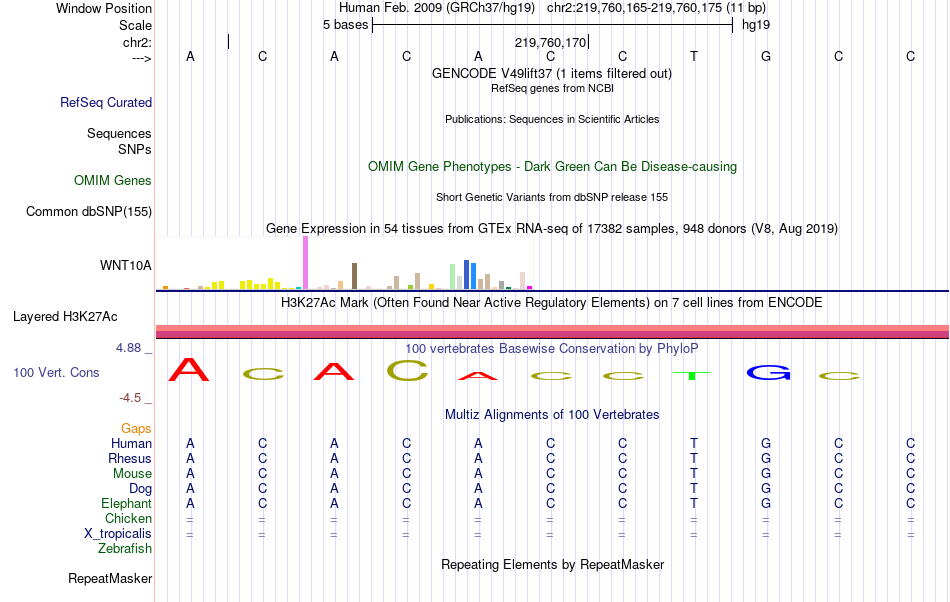
Task: Select the Mouse alignment row label
Action: 132,474
